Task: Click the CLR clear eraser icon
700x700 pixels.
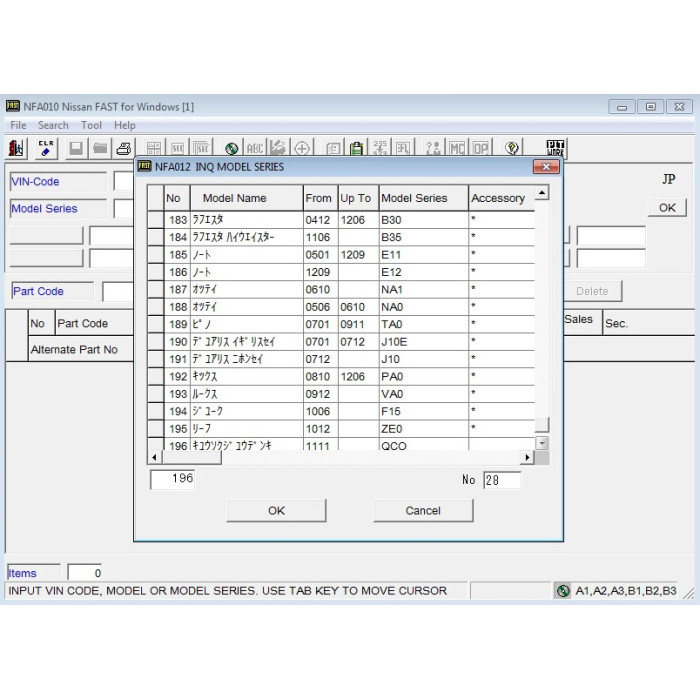Action: tap(46, 148)
